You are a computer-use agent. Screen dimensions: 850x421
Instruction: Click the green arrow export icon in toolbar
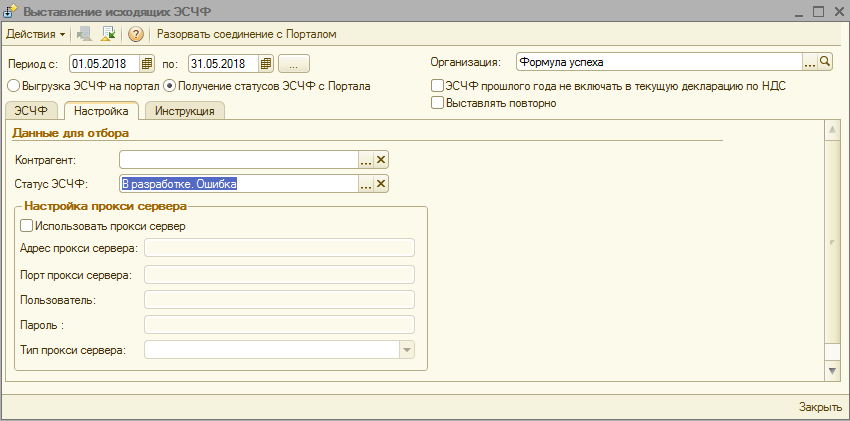point(108,34)
